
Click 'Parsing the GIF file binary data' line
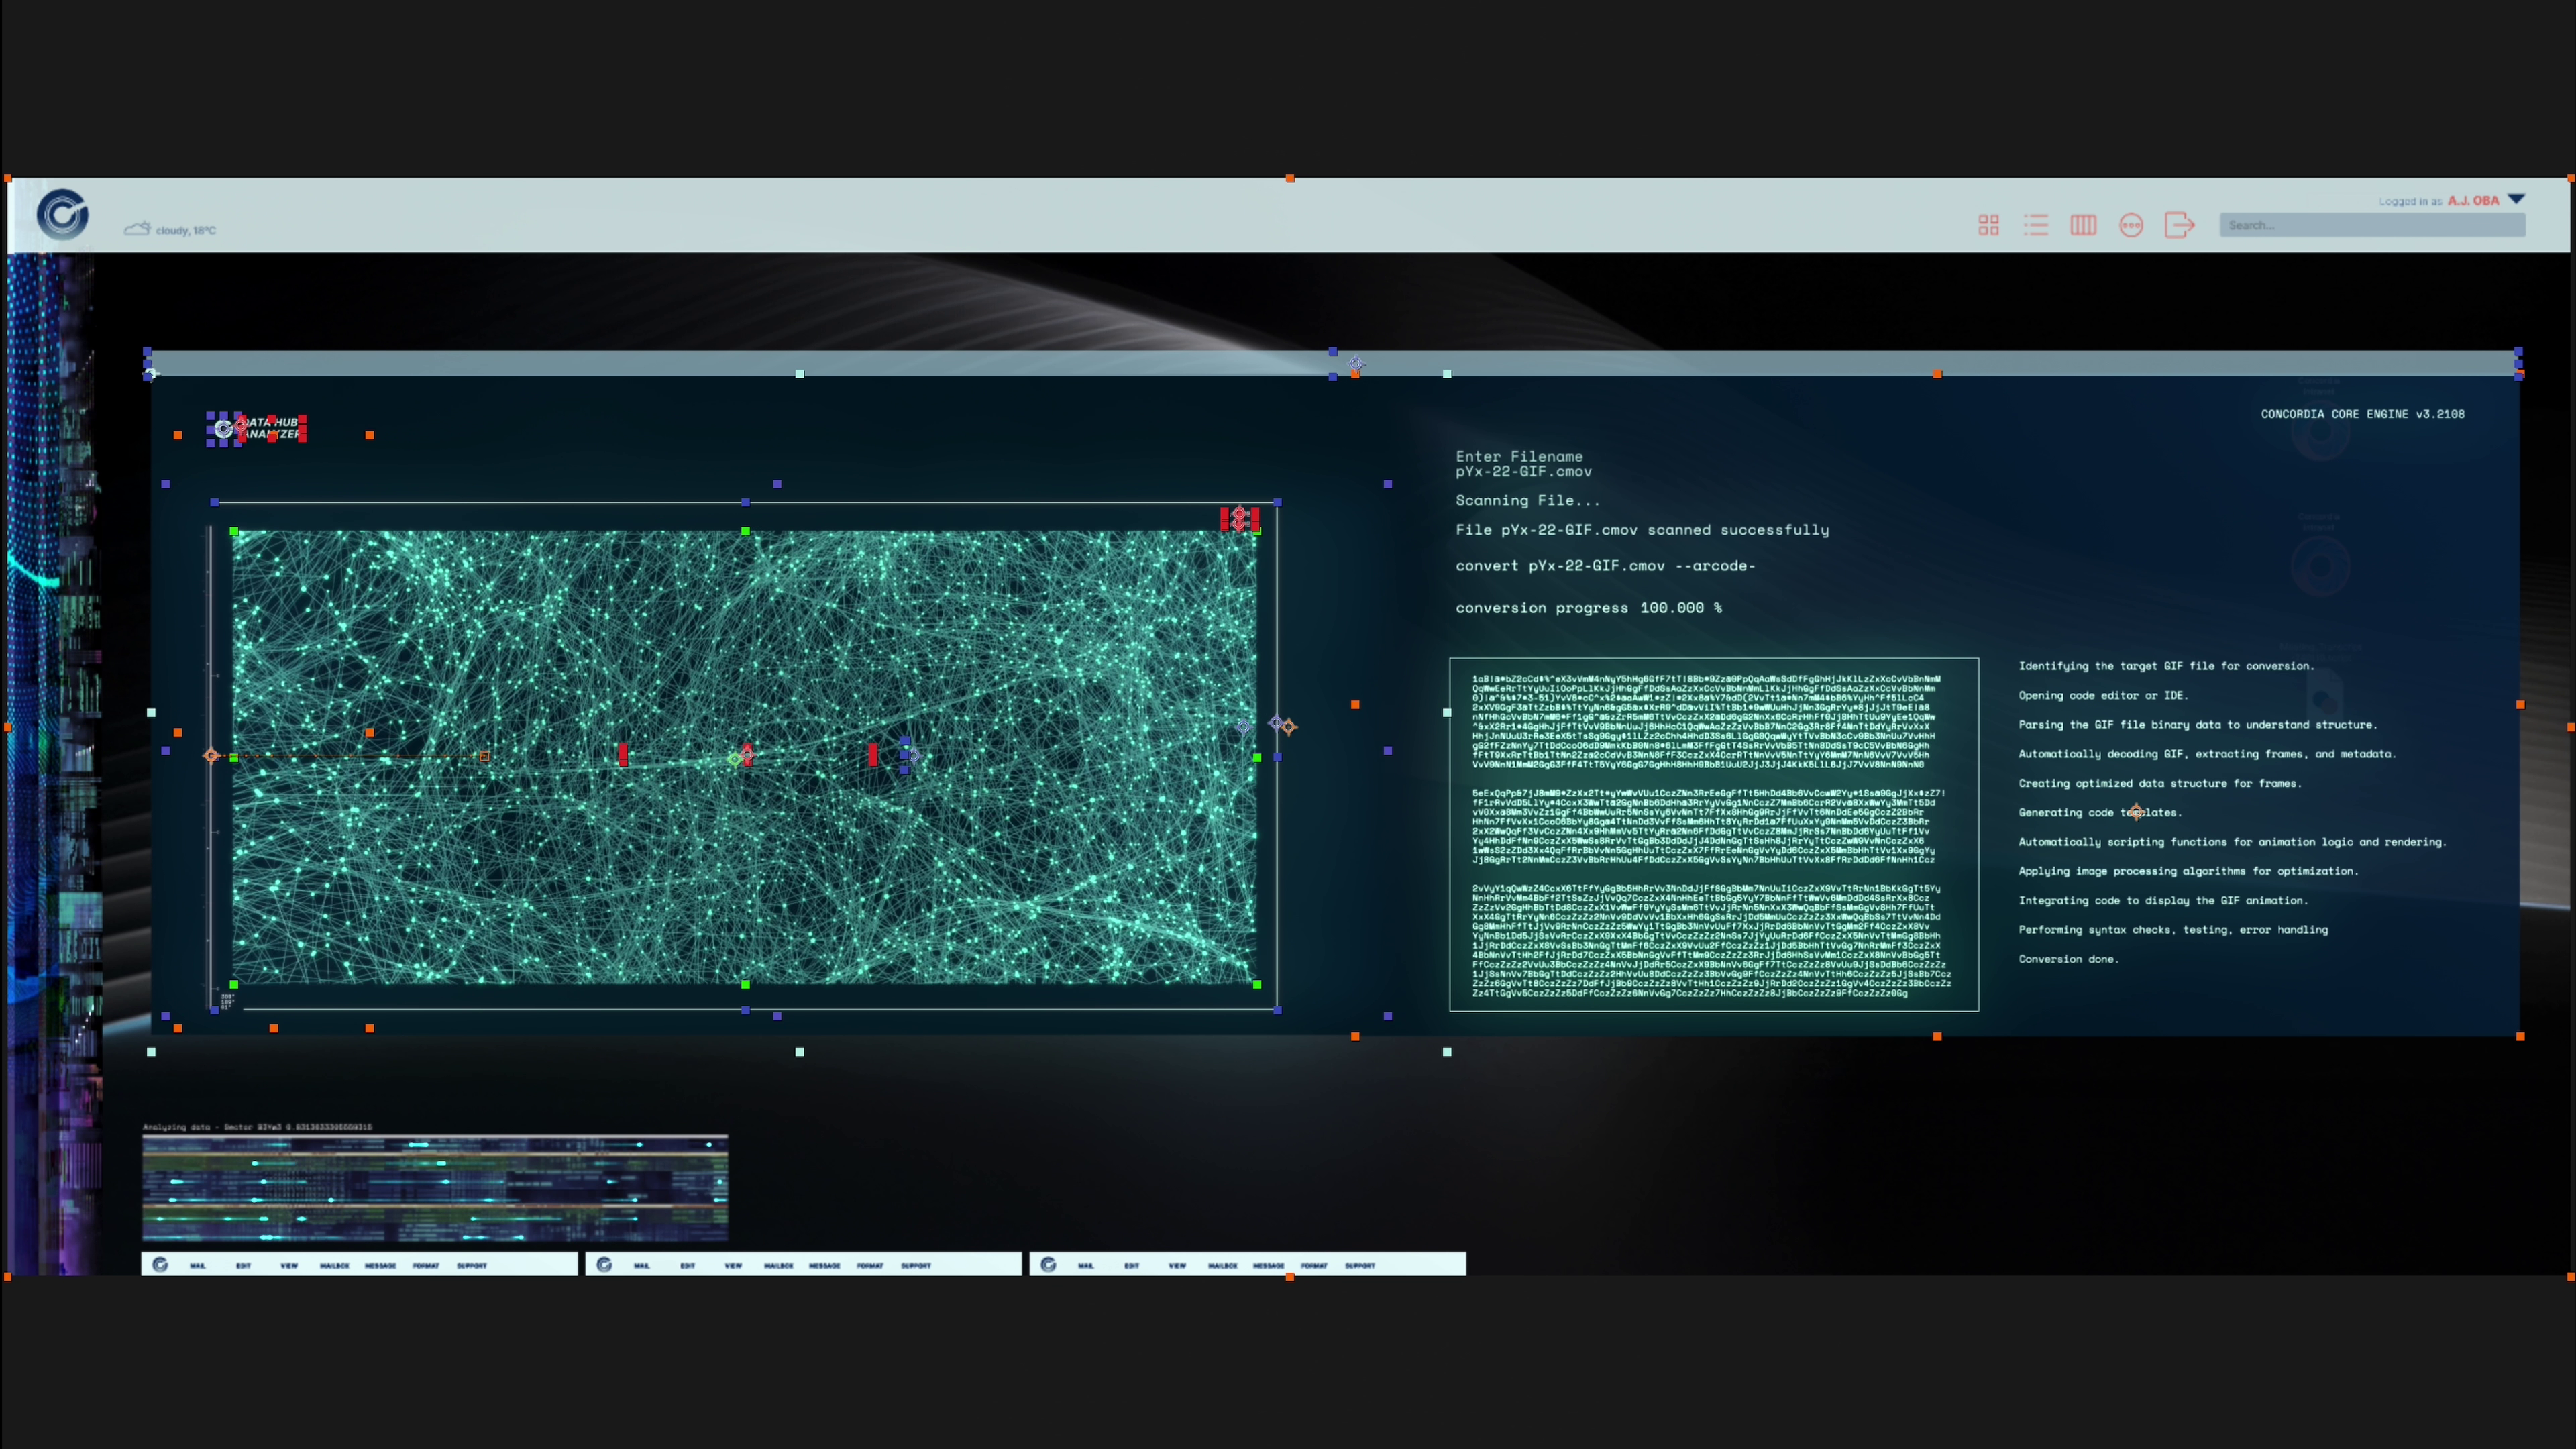(x=2198, y=724)
